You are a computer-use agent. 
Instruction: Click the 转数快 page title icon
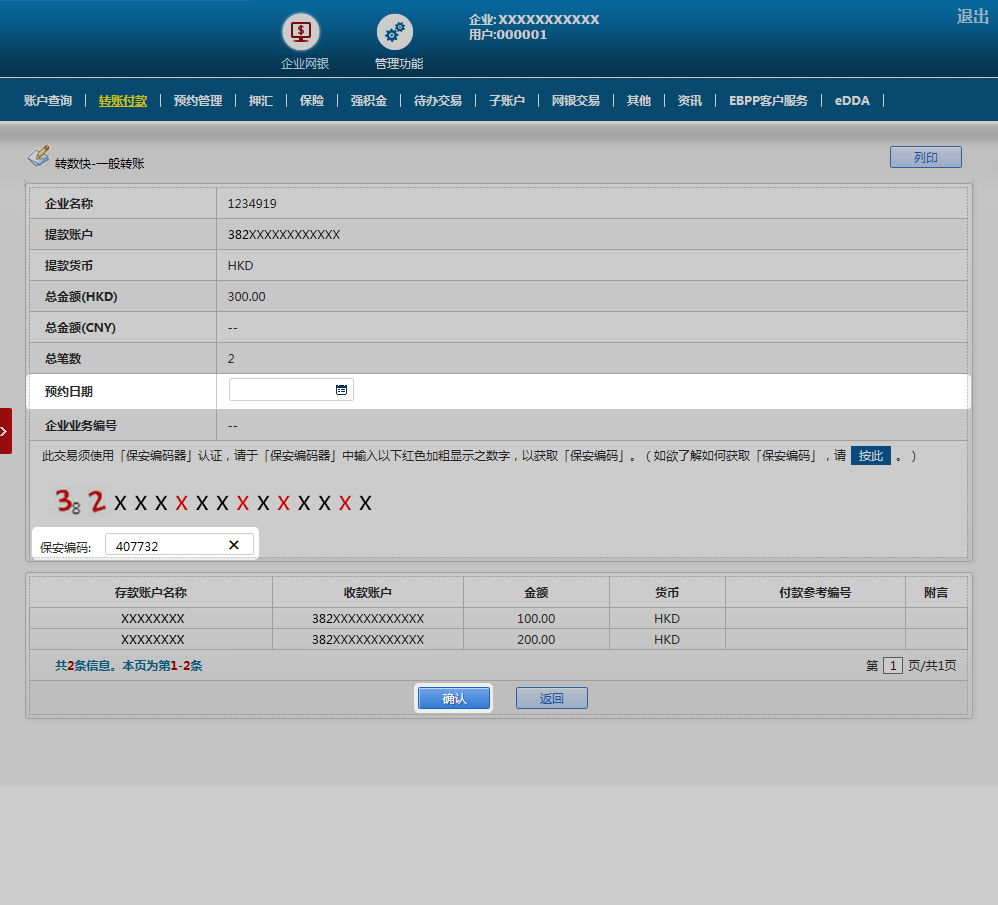tap(38, 156)
